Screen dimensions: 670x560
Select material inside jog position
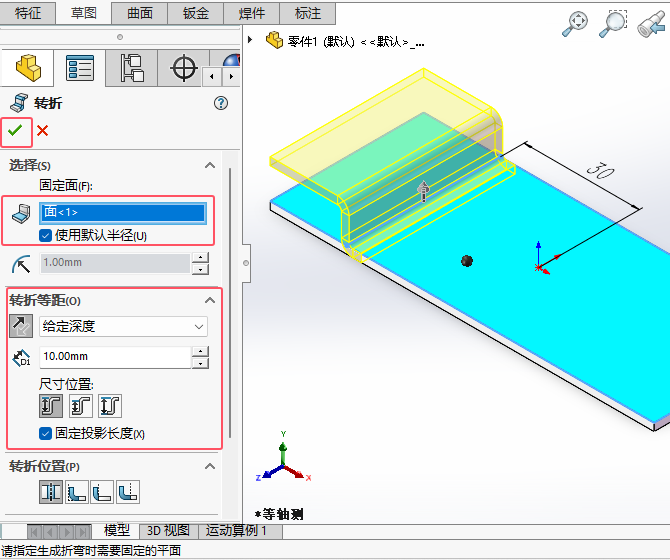pyautogui.click(x=77, y=492)
